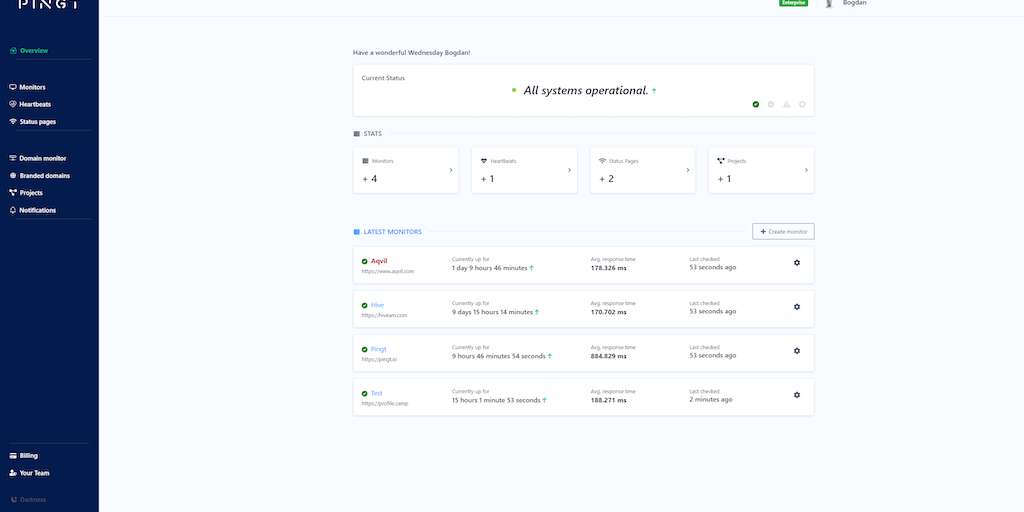Click the warning triangle status icon
Viewport: 1024px width, 512px height.
[x=786, y=104]
